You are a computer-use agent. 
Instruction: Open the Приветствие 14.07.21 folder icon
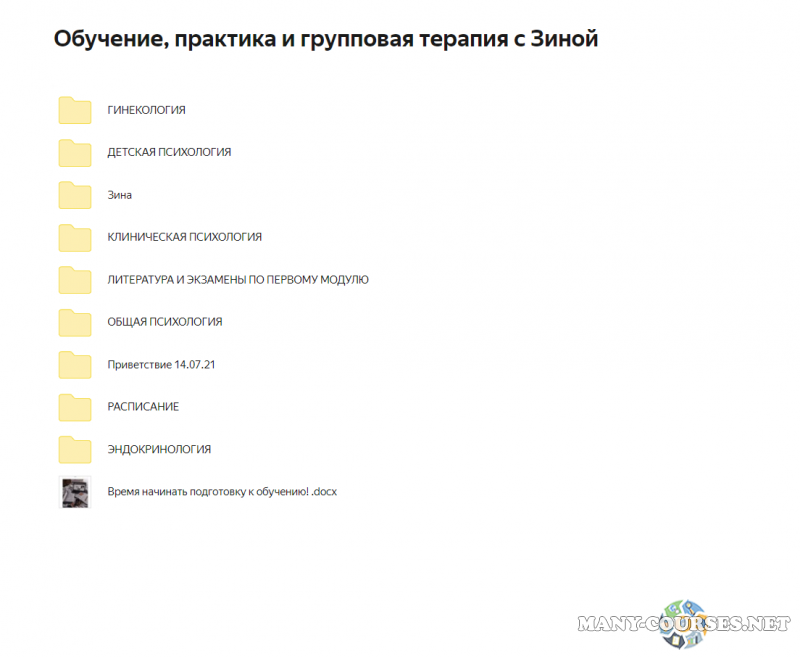pos(74,364)
